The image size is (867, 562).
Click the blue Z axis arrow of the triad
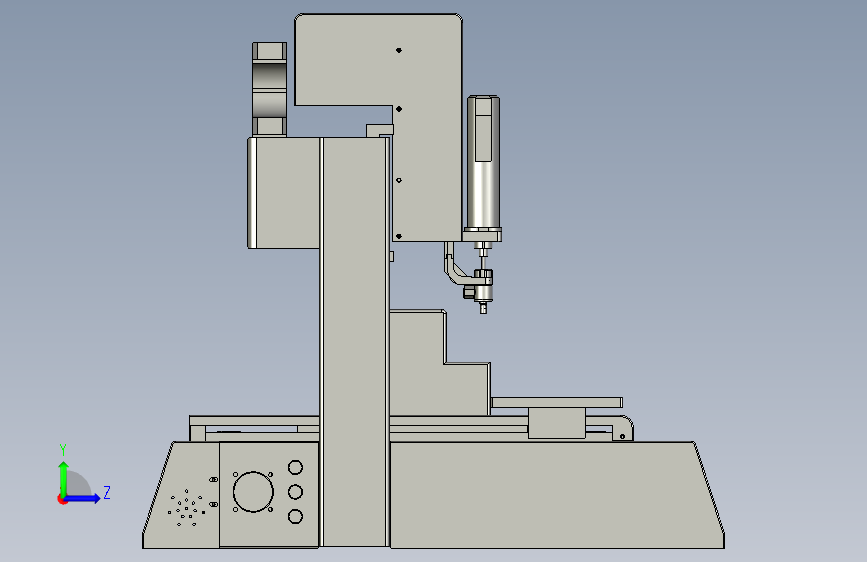pos(83,498)
